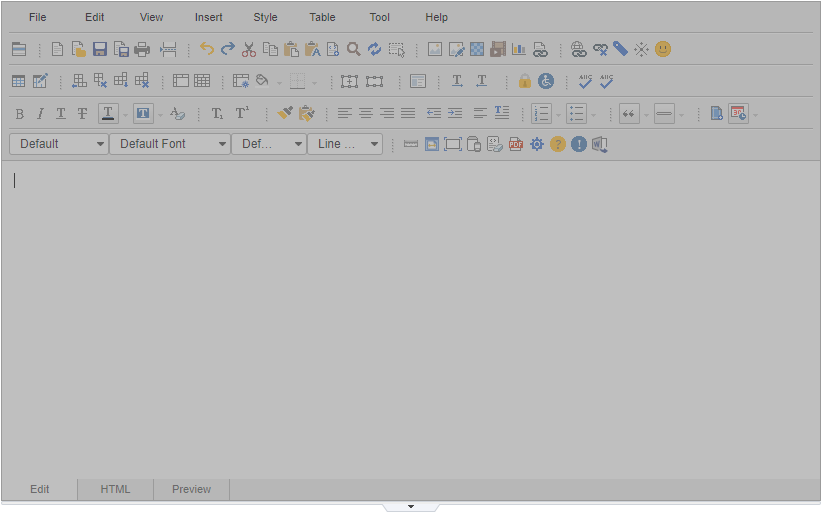Insert a smiley emoticon

point(663,49)
